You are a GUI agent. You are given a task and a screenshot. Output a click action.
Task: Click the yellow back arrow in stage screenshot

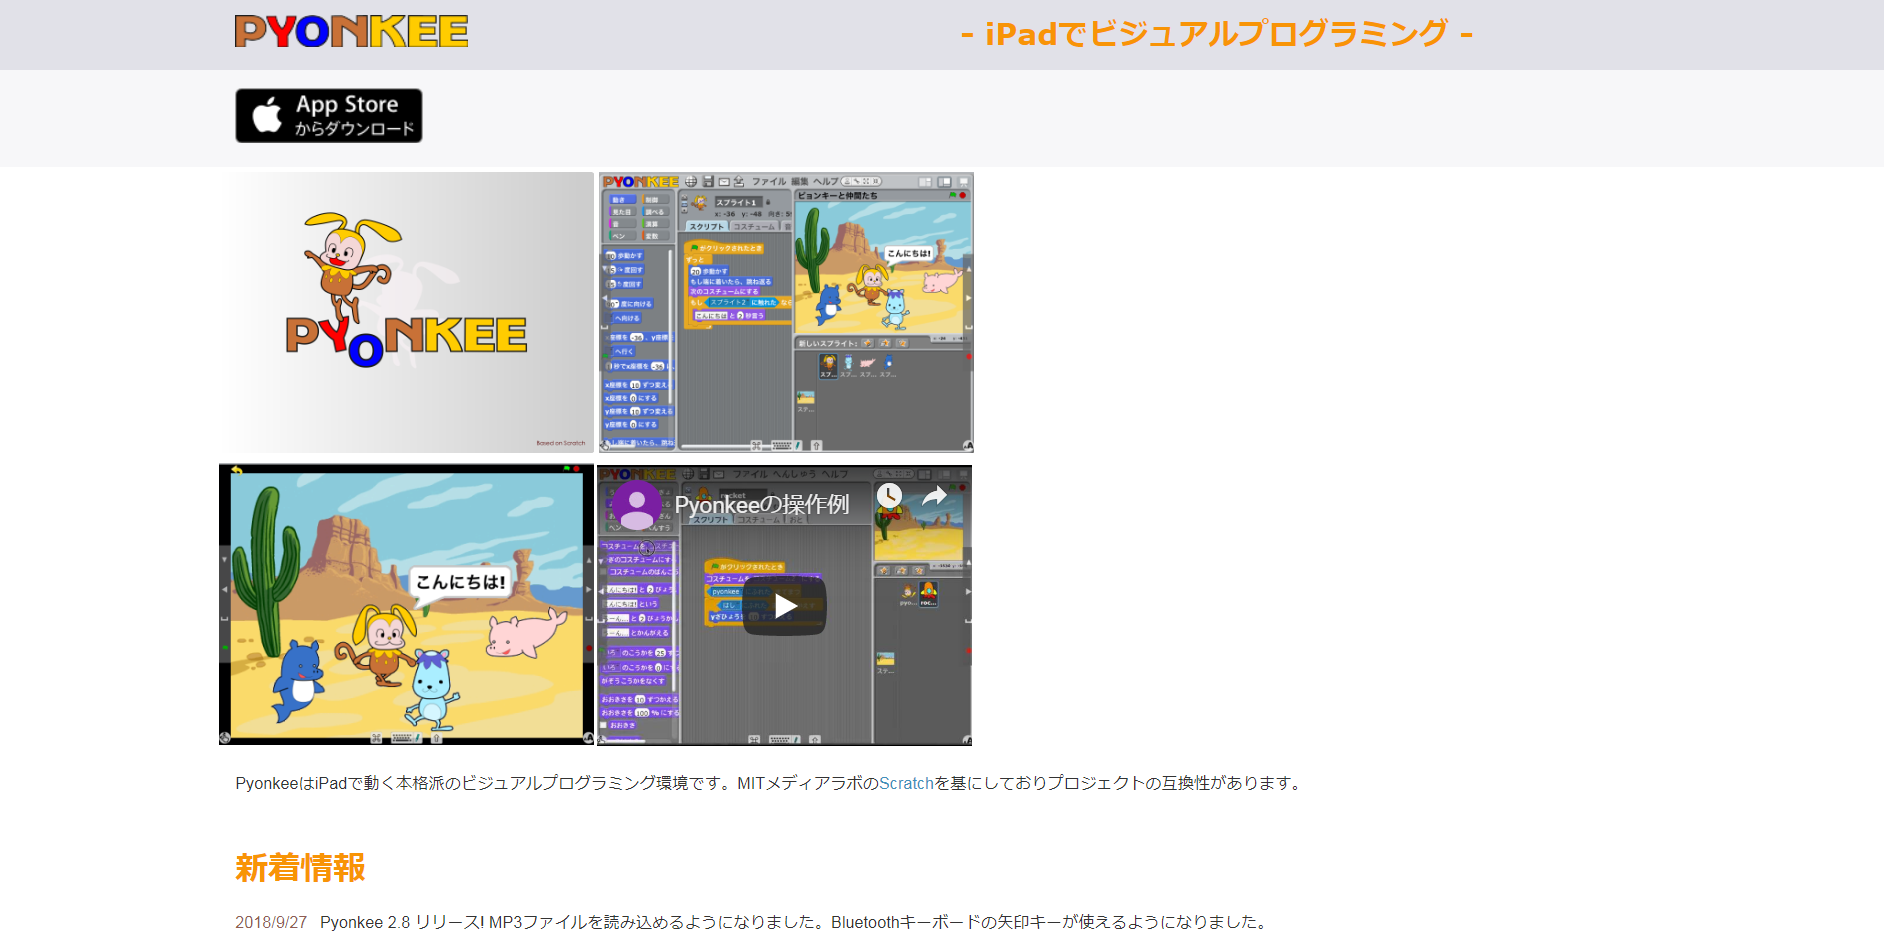point(237,470)
